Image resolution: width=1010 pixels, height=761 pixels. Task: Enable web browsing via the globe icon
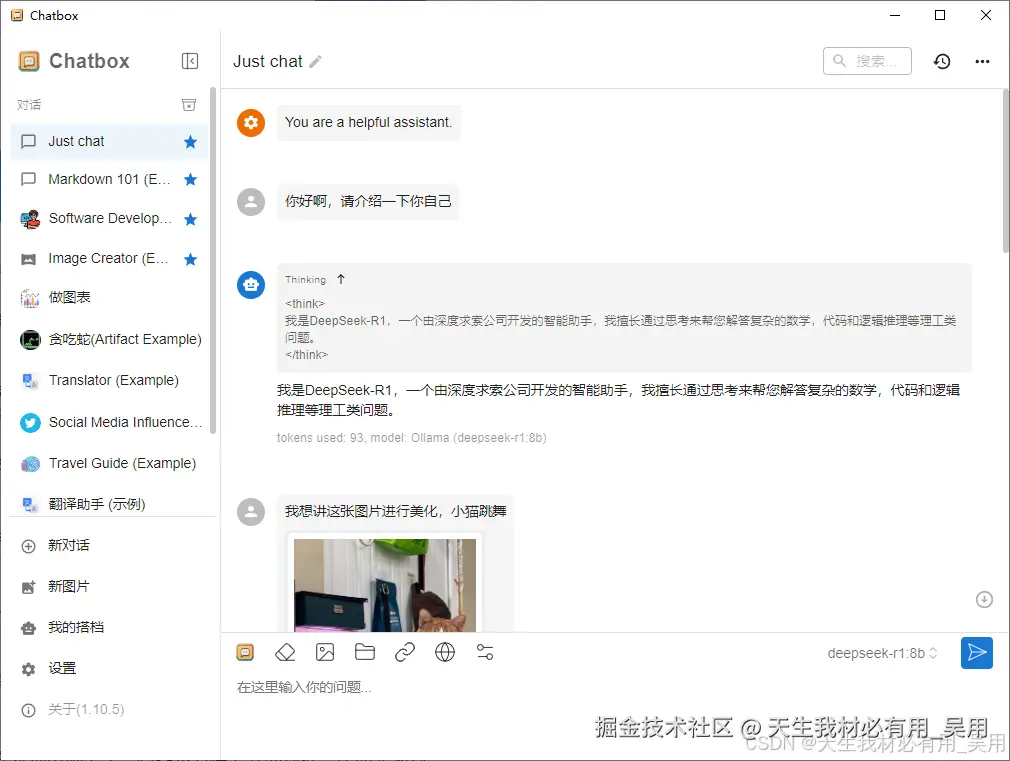pyautogui.click(x=445, y=651)
